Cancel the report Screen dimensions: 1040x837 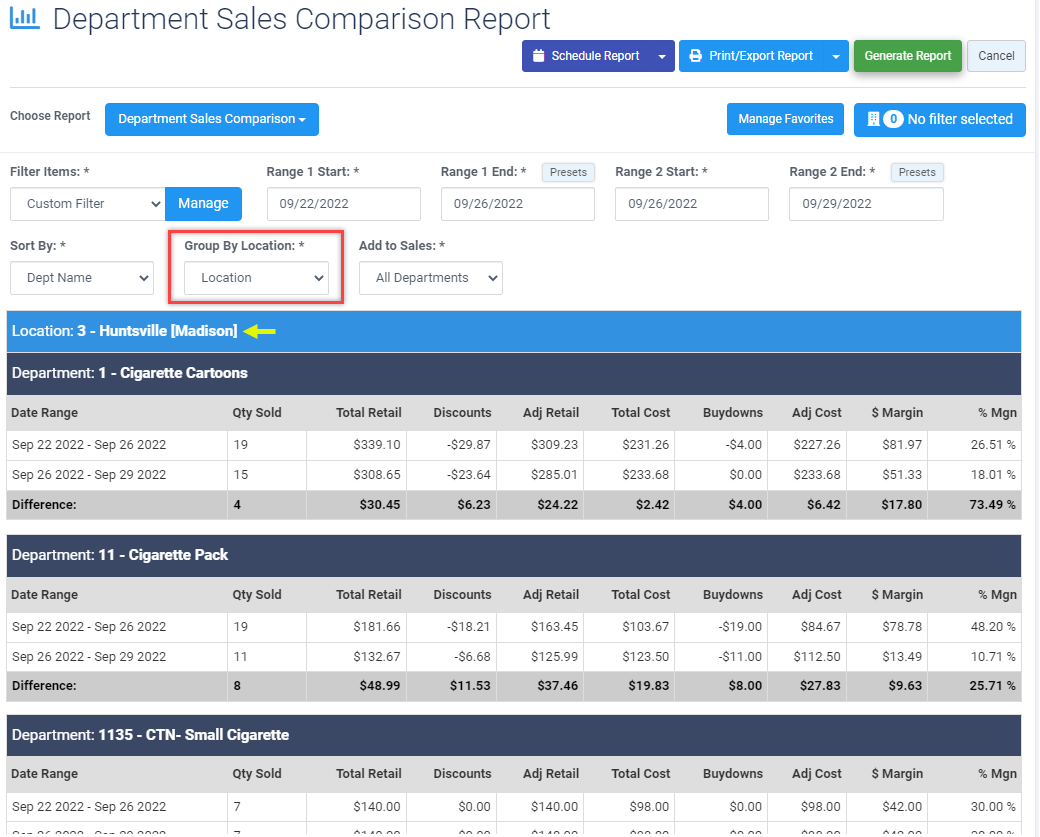(996, 56)
